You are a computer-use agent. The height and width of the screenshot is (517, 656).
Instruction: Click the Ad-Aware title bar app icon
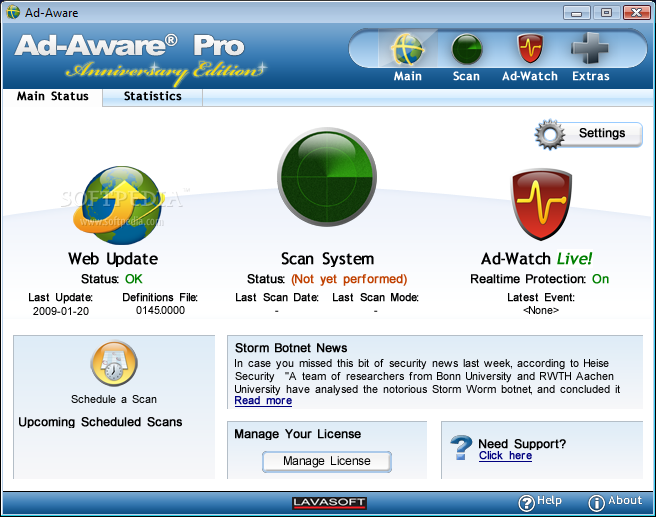13,12
